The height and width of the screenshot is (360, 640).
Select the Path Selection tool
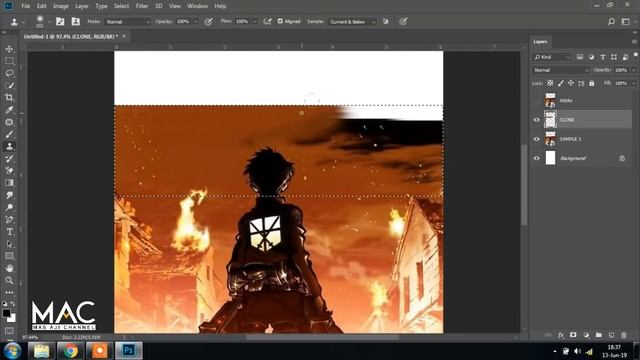[x=9, y=244]
